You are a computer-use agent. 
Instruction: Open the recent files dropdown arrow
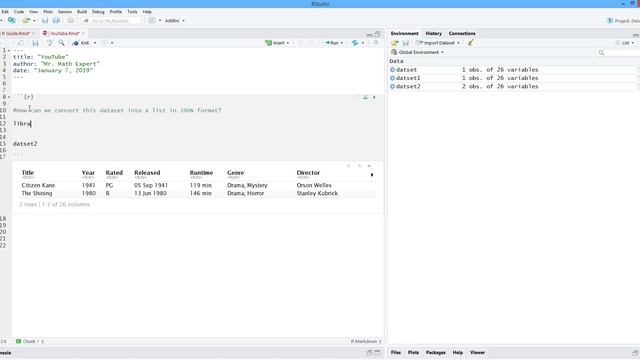coord(34,20)
